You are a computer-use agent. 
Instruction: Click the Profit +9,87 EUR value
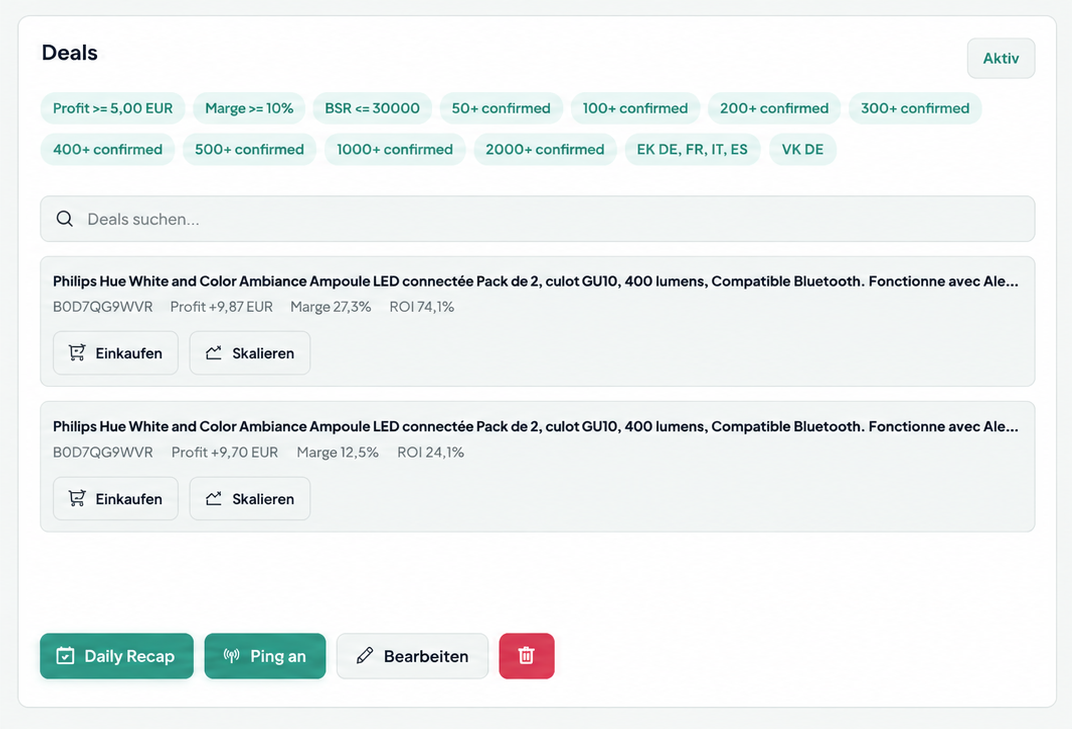coord(221,307)
